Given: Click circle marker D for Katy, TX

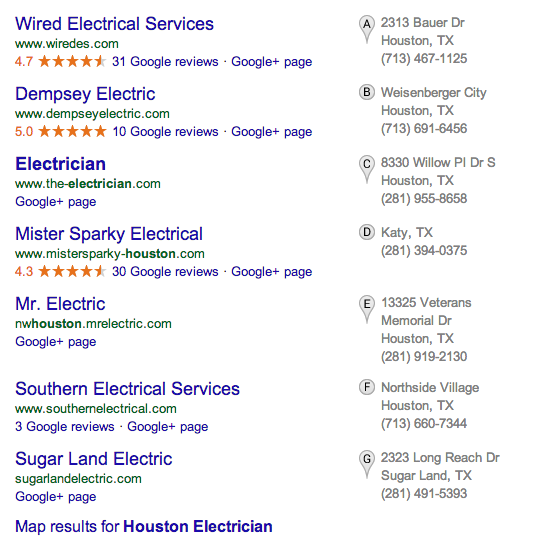Looking at the screenshot, I should point(367,232).
